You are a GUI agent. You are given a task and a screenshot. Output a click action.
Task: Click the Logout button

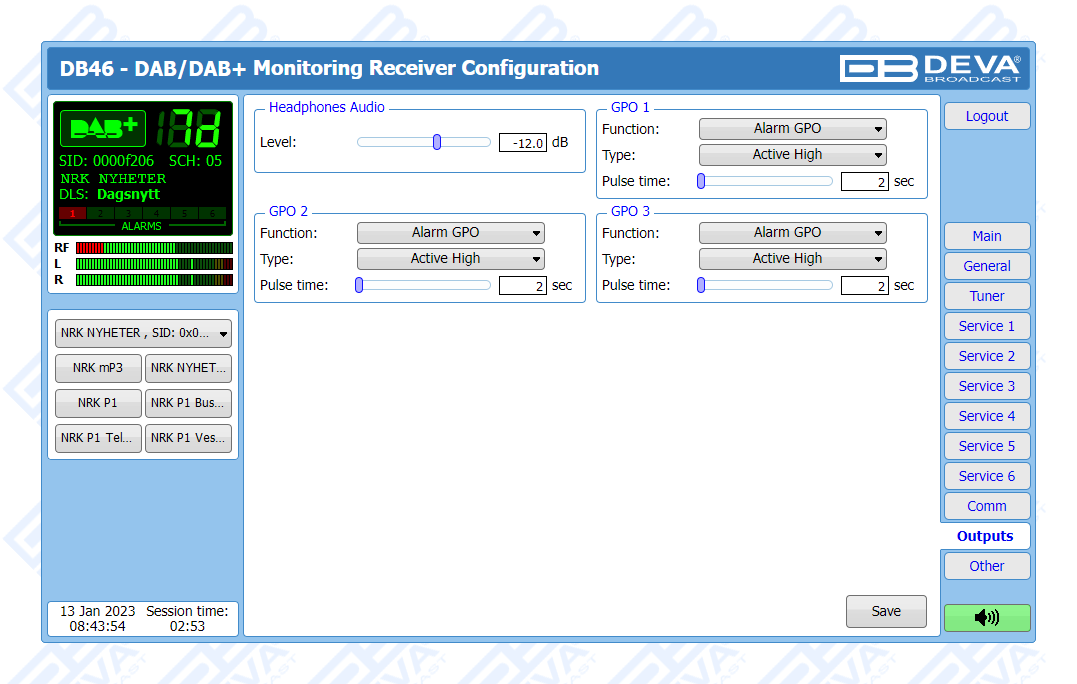pos(986,116)
